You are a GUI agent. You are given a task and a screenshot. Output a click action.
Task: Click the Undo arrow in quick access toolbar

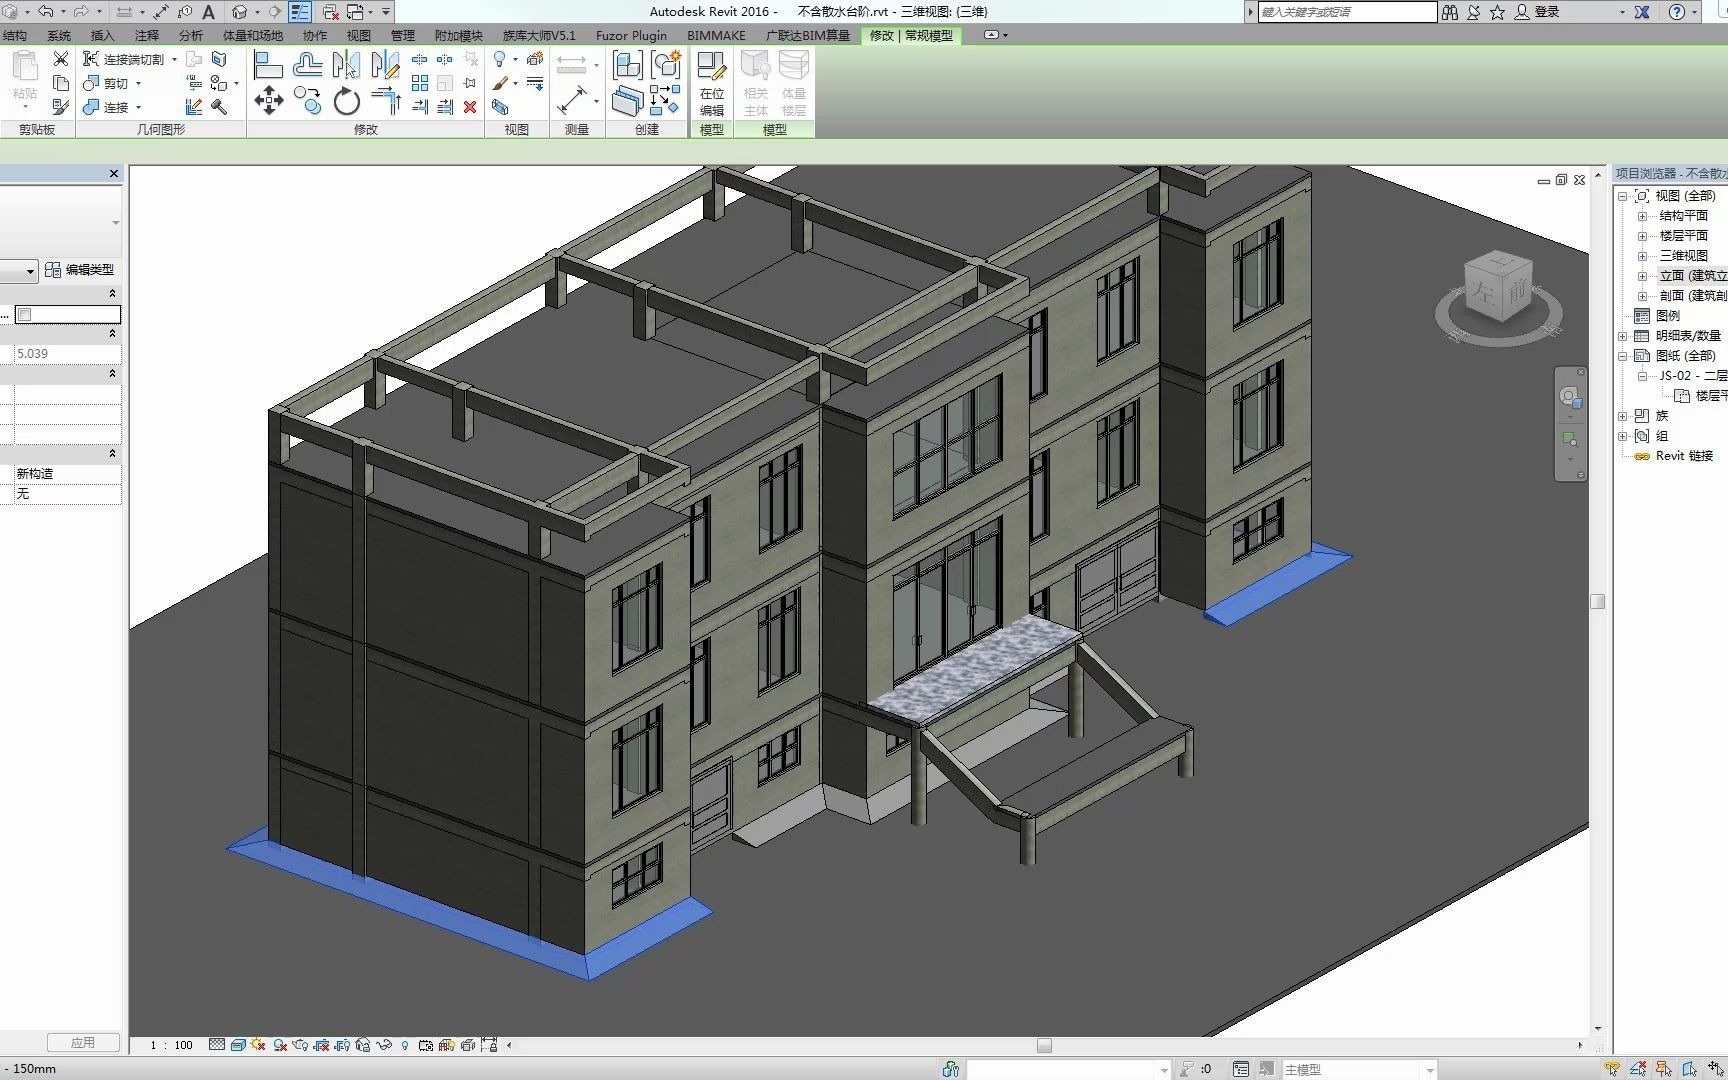tap(46, 12)
